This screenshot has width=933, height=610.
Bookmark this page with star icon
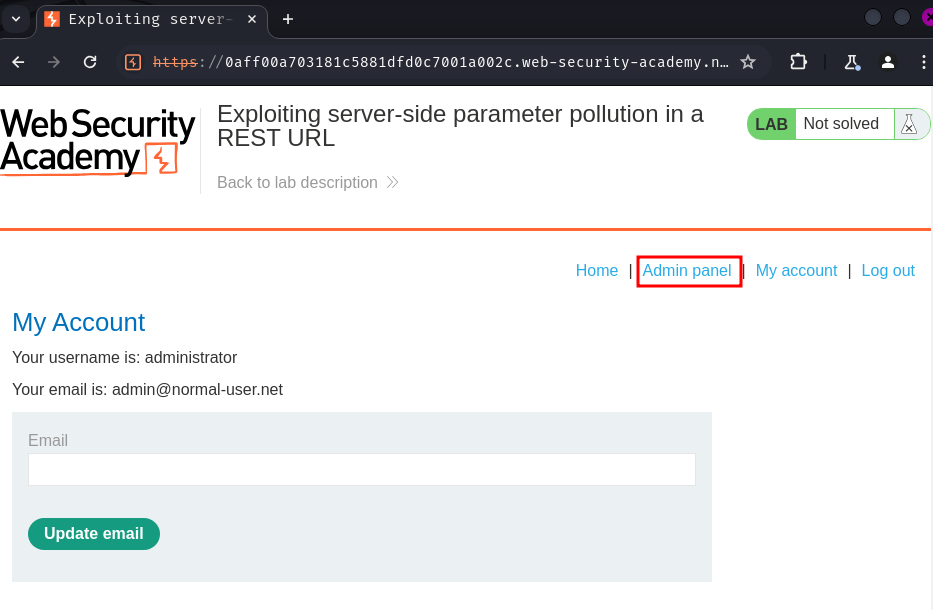coord(748,62)
